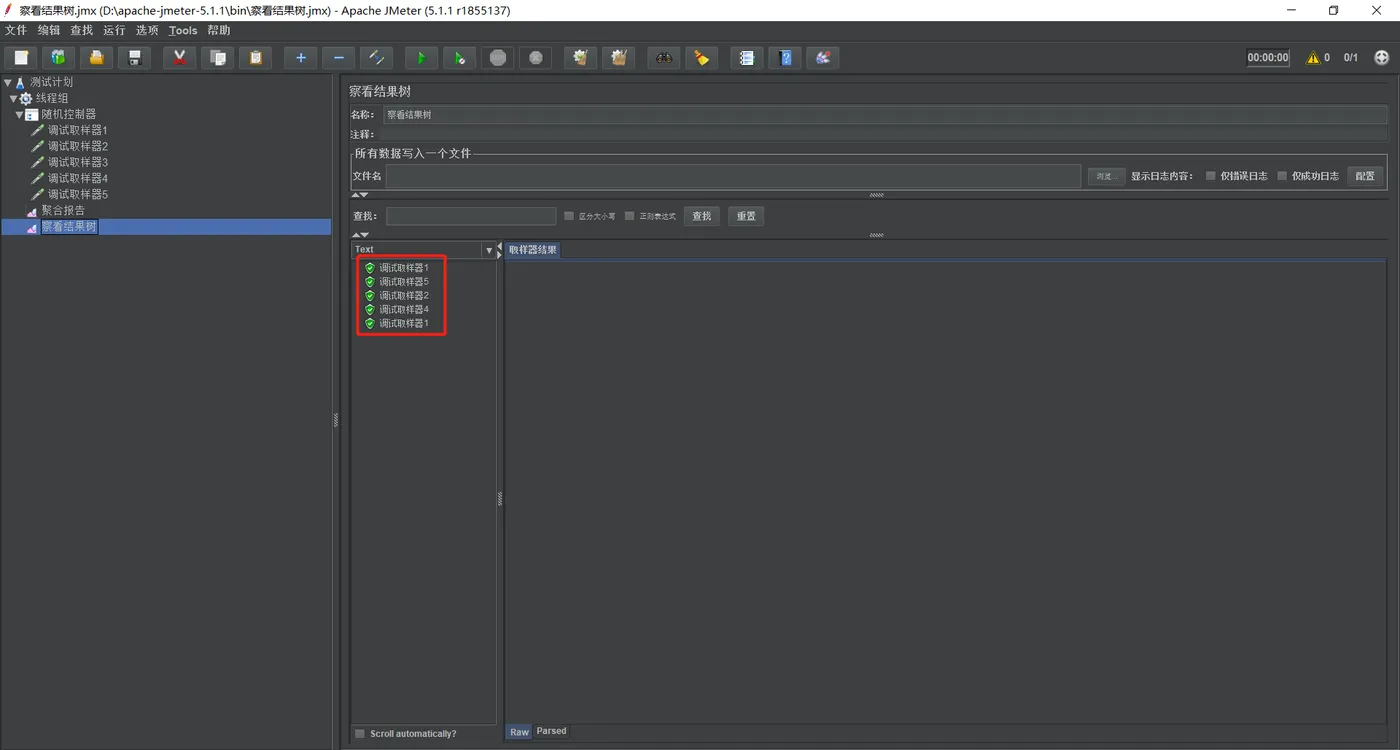The width and height of the screenshot is (1400, 750).
Task: Click the Paste clipboard icon
Action: (255, 58)
